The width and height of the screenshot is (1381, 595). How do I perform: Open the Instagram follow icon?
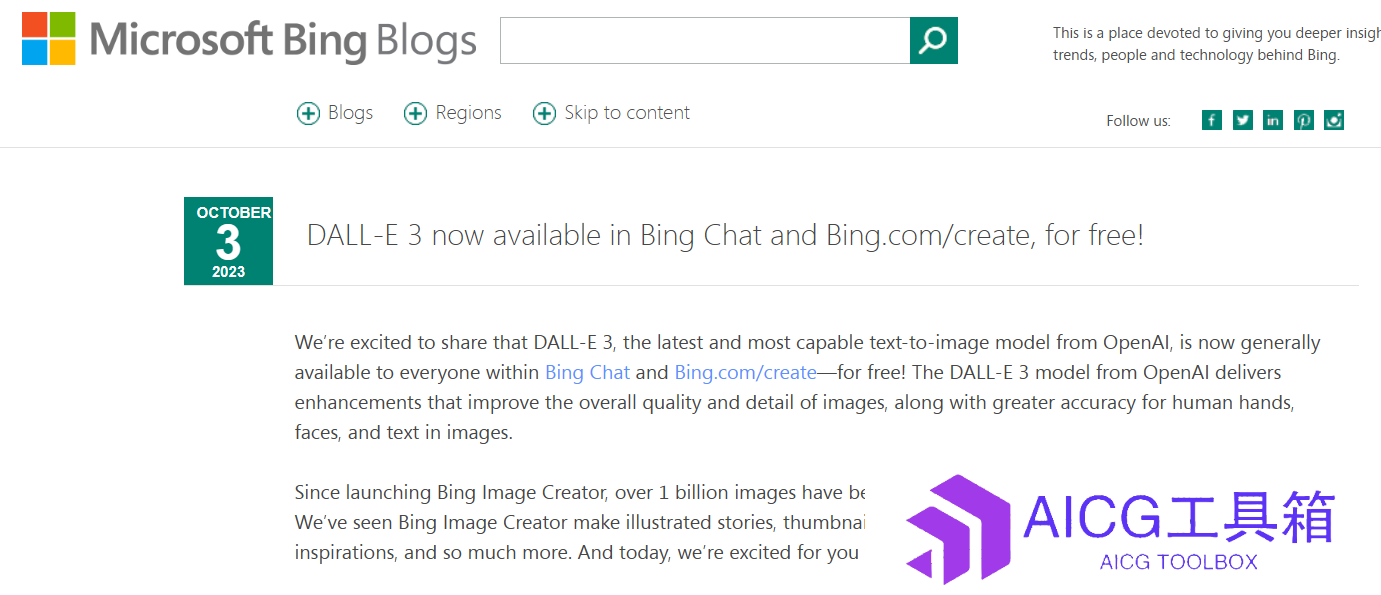tap(1334, 120)
